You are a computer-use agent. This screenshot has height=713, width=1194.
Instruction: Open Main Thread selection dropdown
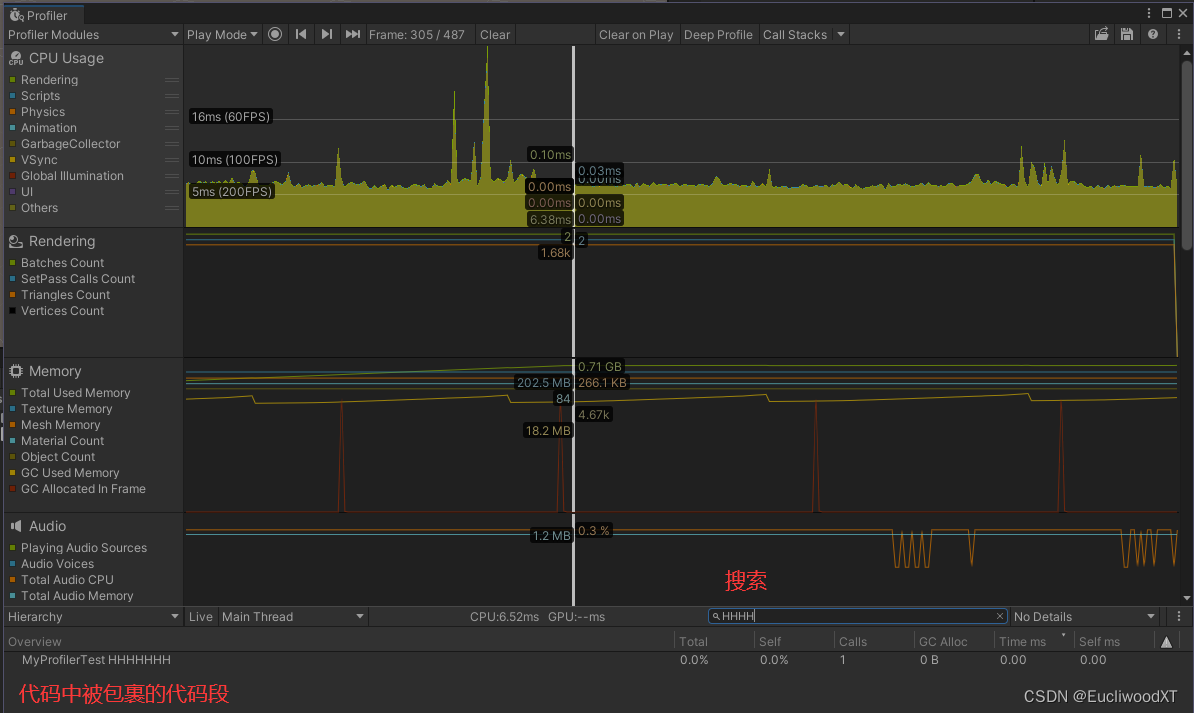pos(293,616)
